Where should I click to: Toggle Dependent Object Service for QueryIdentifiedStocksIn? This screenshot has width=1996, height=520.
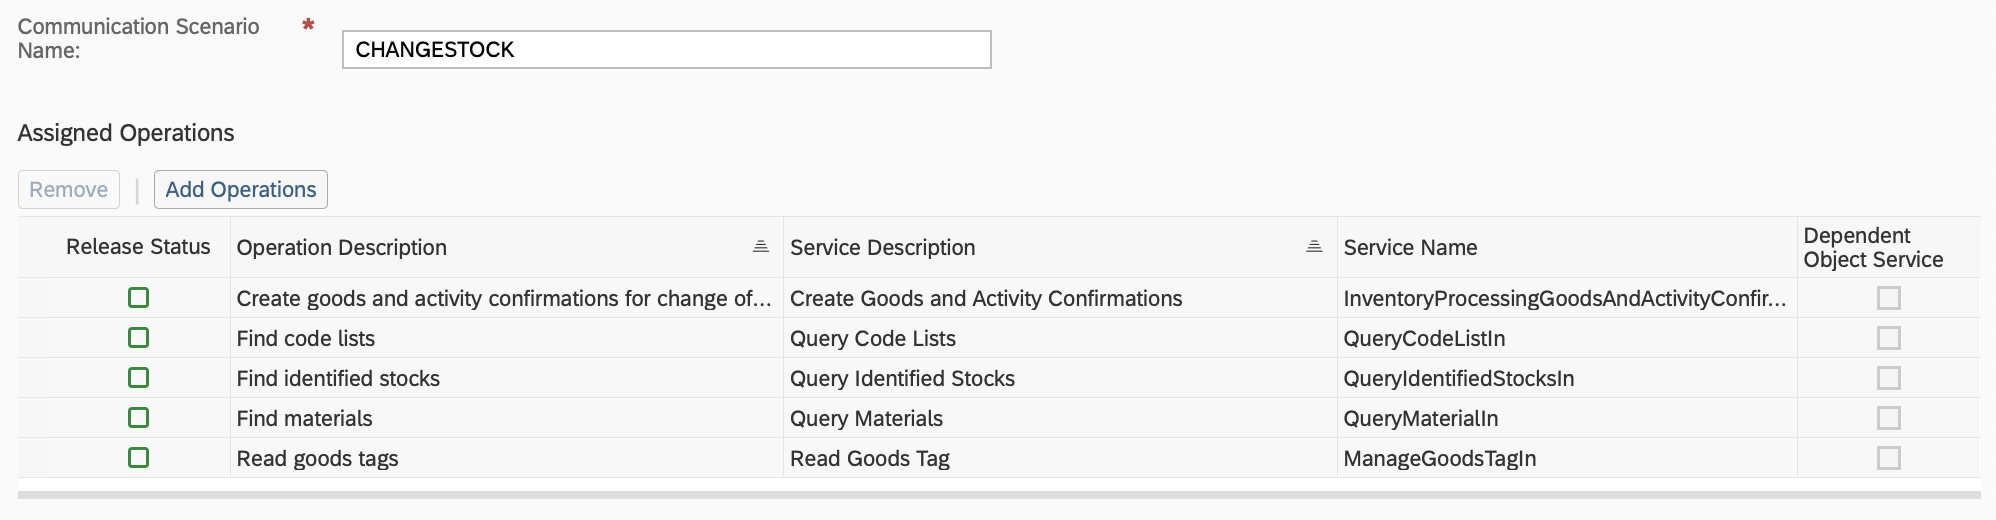click(x=1888, y=378)
